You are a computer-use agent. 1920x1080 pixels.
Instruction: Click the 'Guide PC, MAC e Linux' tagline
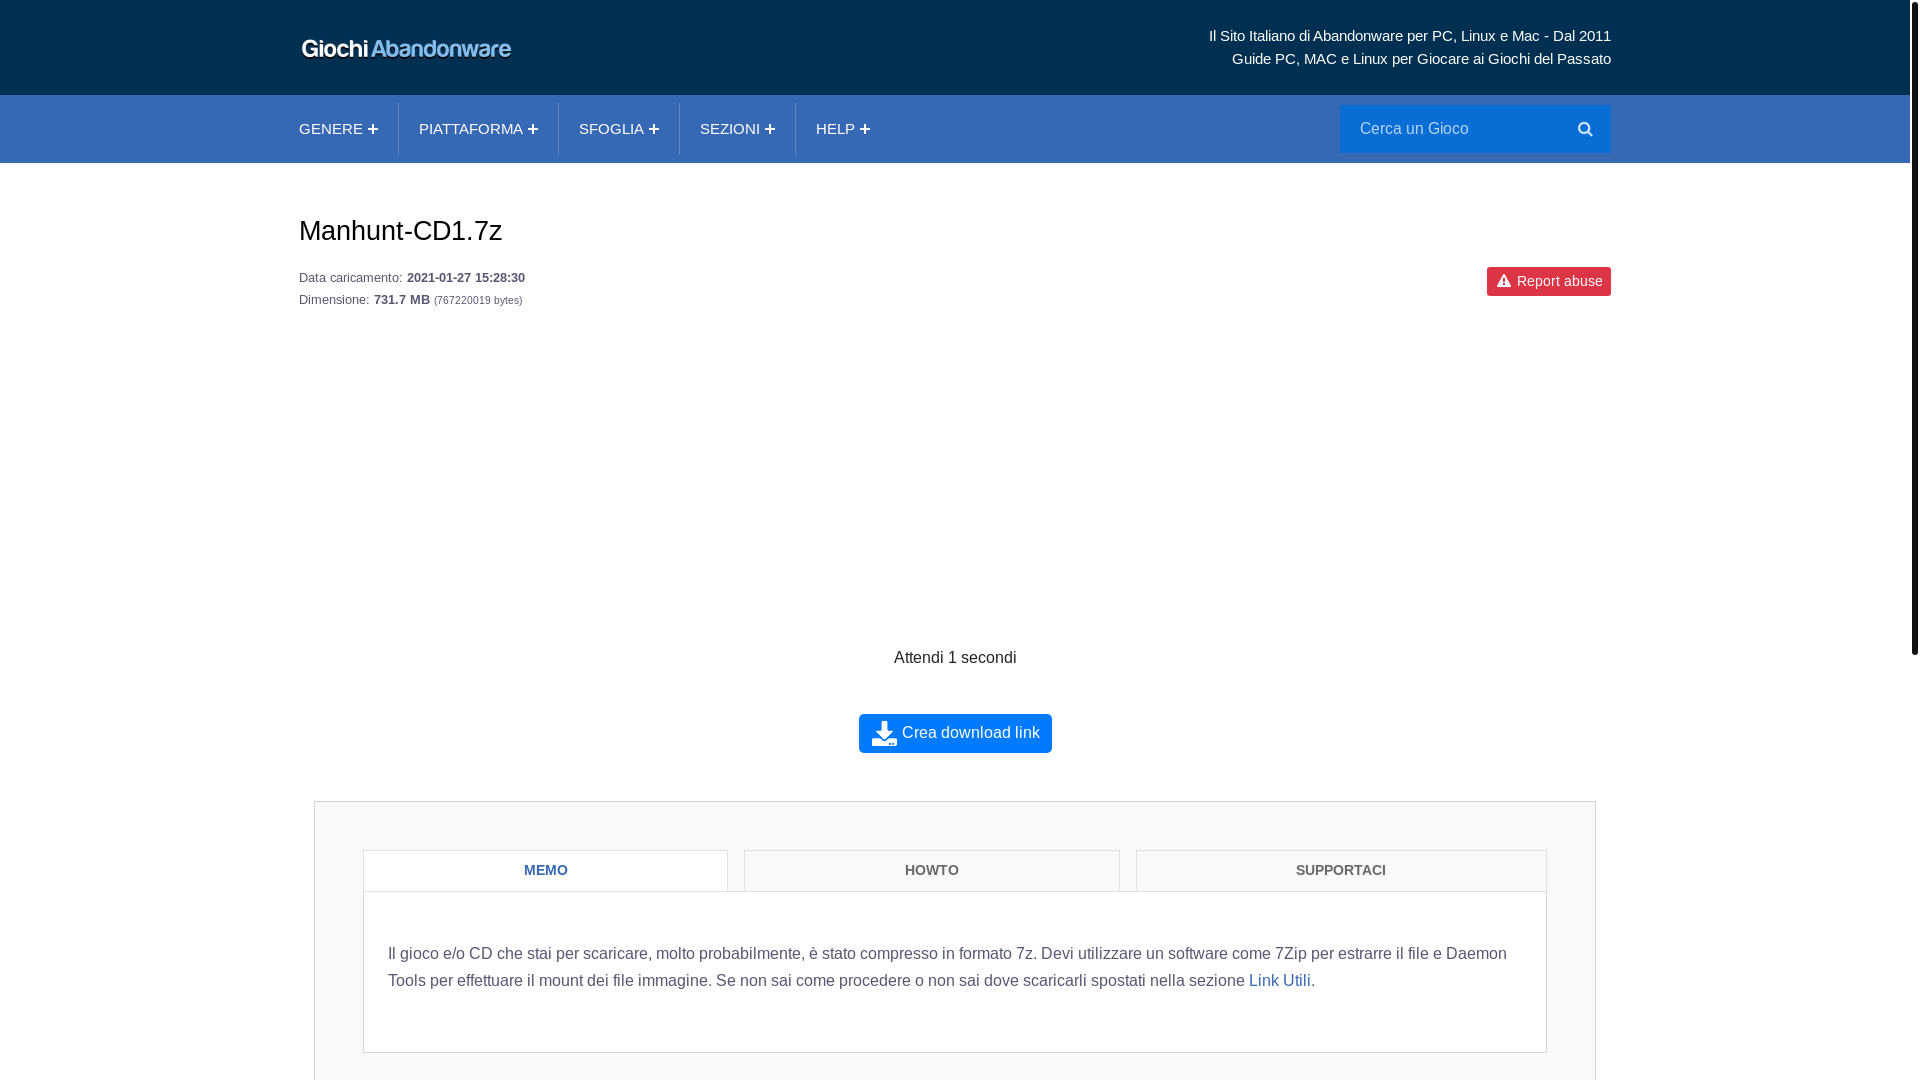pyautogui.click(x=1421, y=59)
